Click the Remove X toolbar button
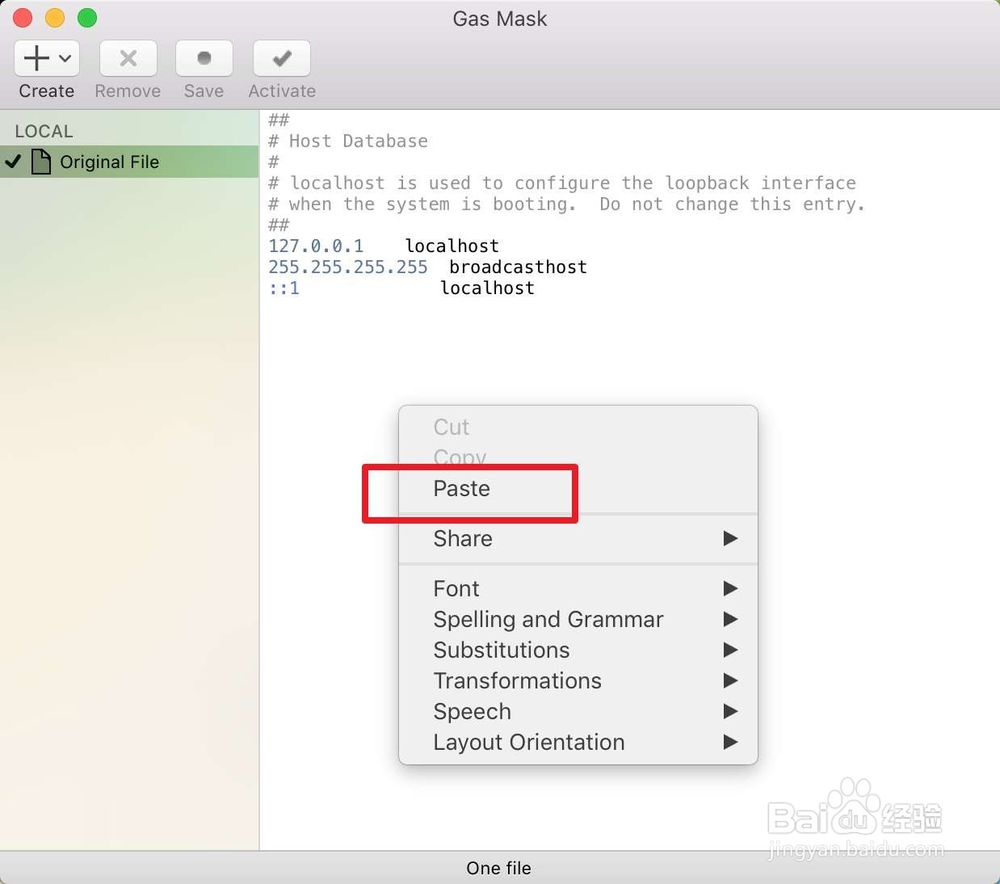 (x=128, y=58)
